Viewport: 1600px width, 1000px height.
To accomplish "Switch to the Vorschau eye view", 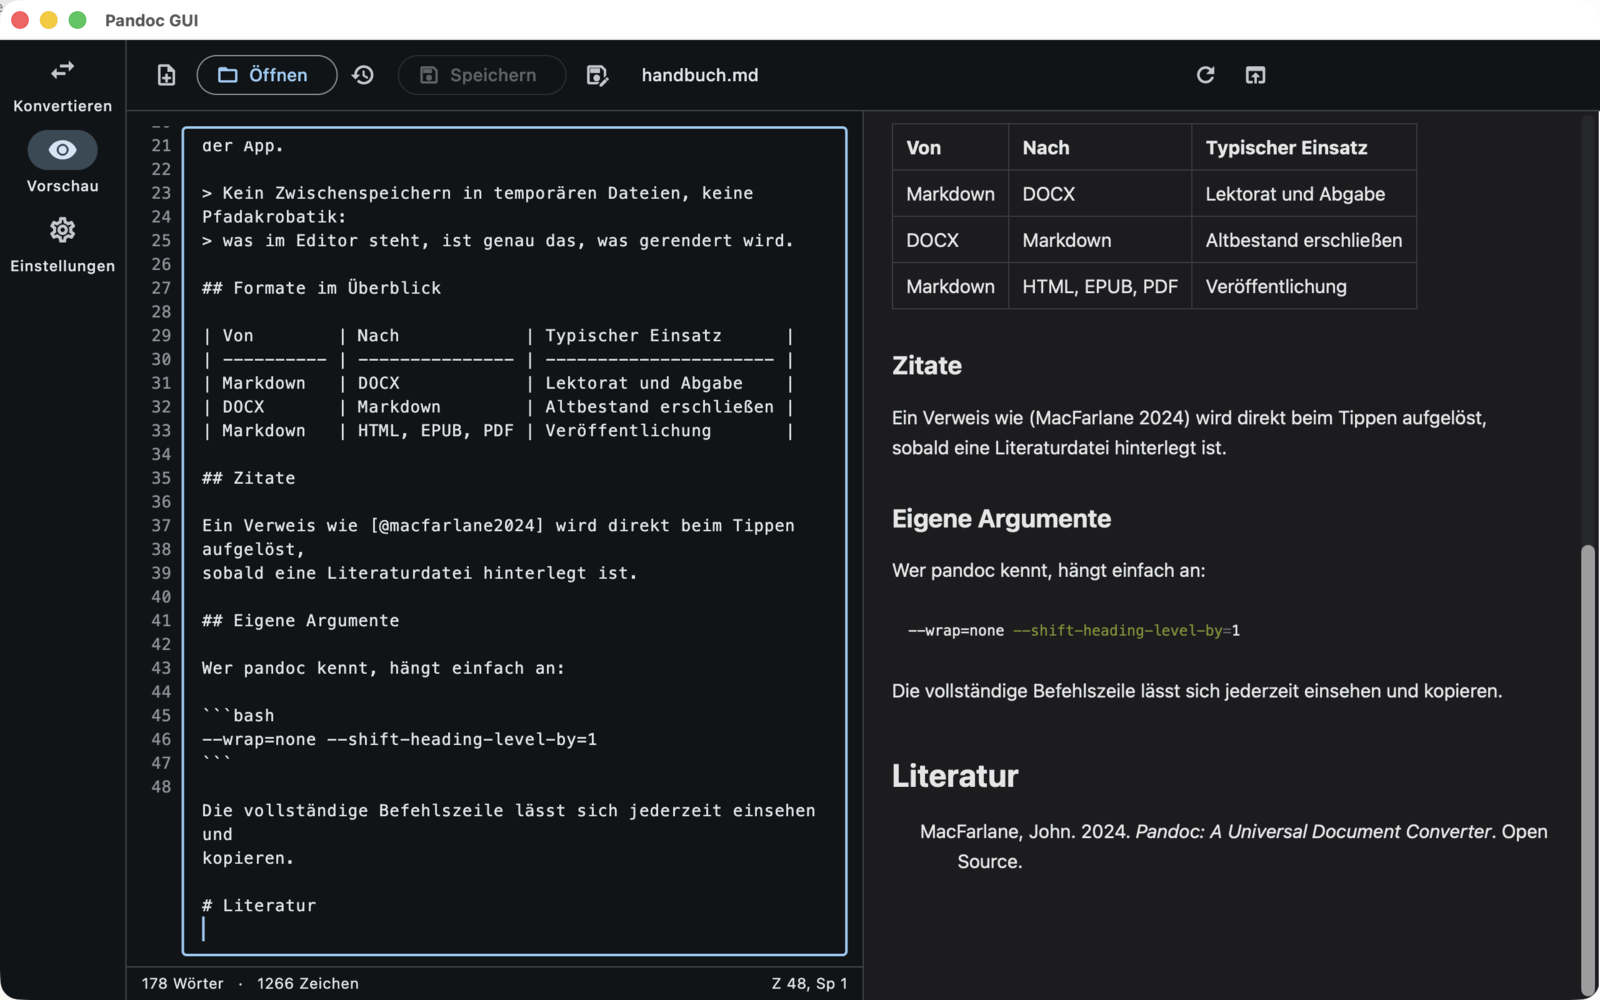I will pyautogui.click(x=62, y=163).
